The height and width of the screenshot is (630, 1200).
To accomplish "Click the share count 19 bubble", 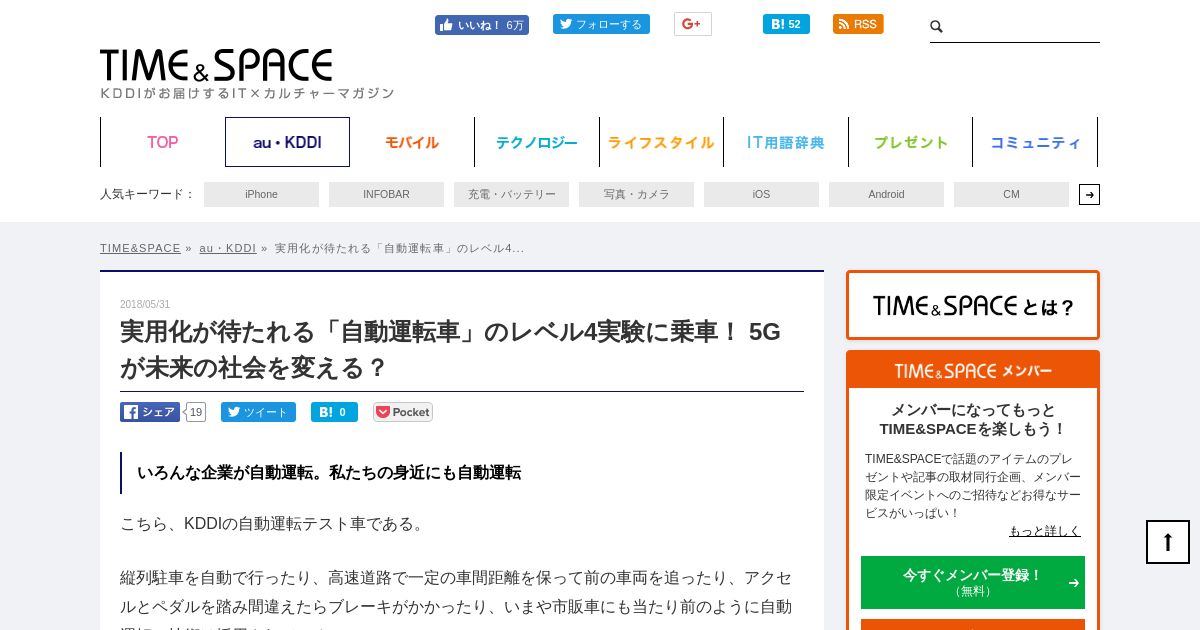I will click(x=196, y=412).
